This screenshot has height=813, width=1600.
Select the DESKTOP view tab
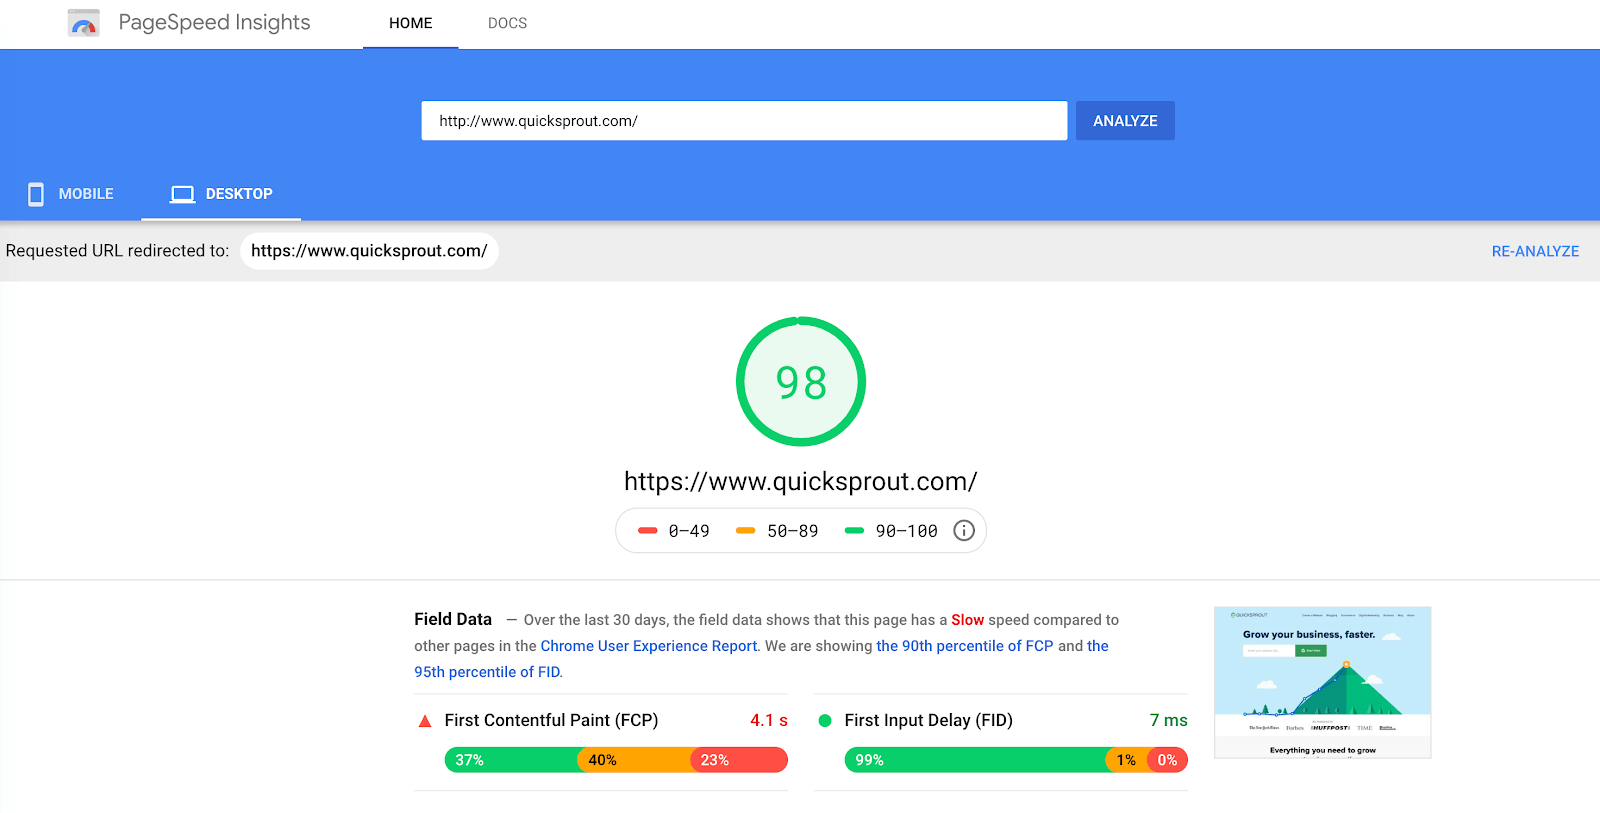(221, 193)
